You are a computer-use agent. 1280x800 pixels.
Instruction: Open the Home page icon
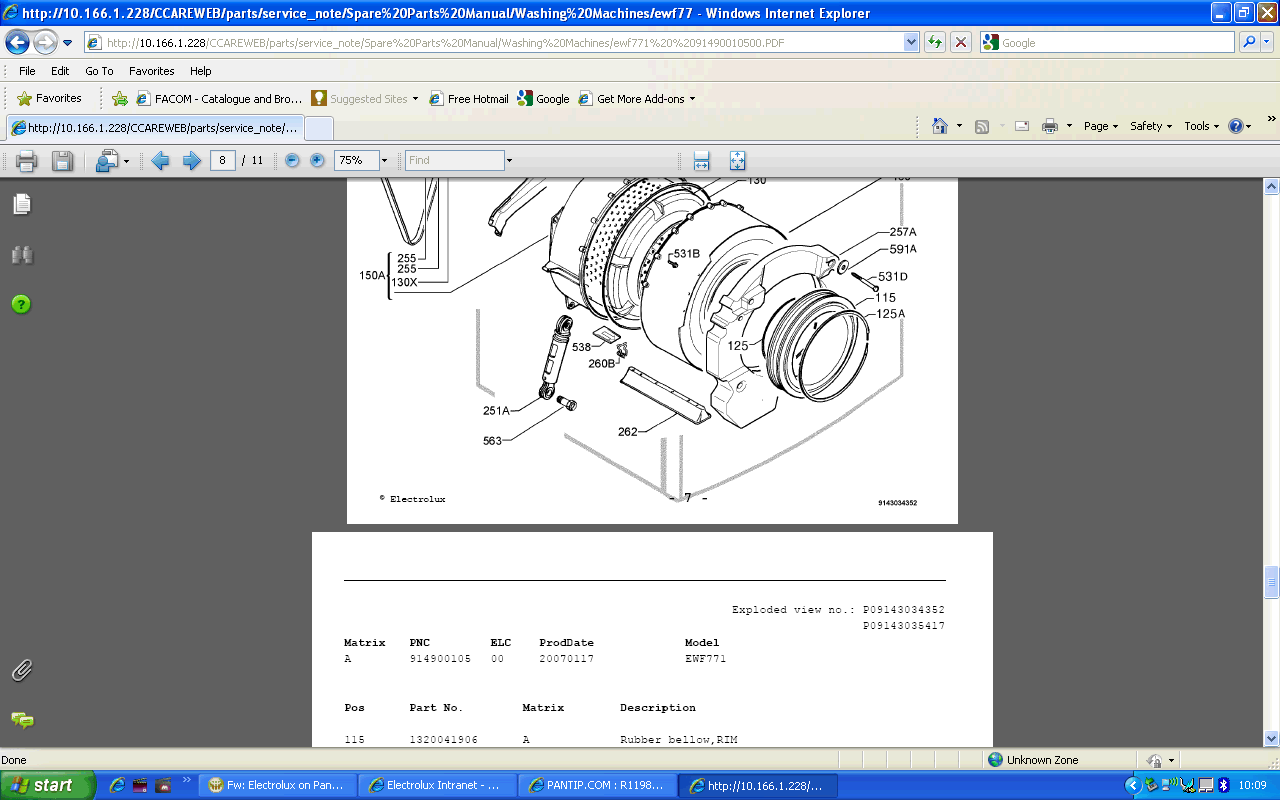click(939, 126)
